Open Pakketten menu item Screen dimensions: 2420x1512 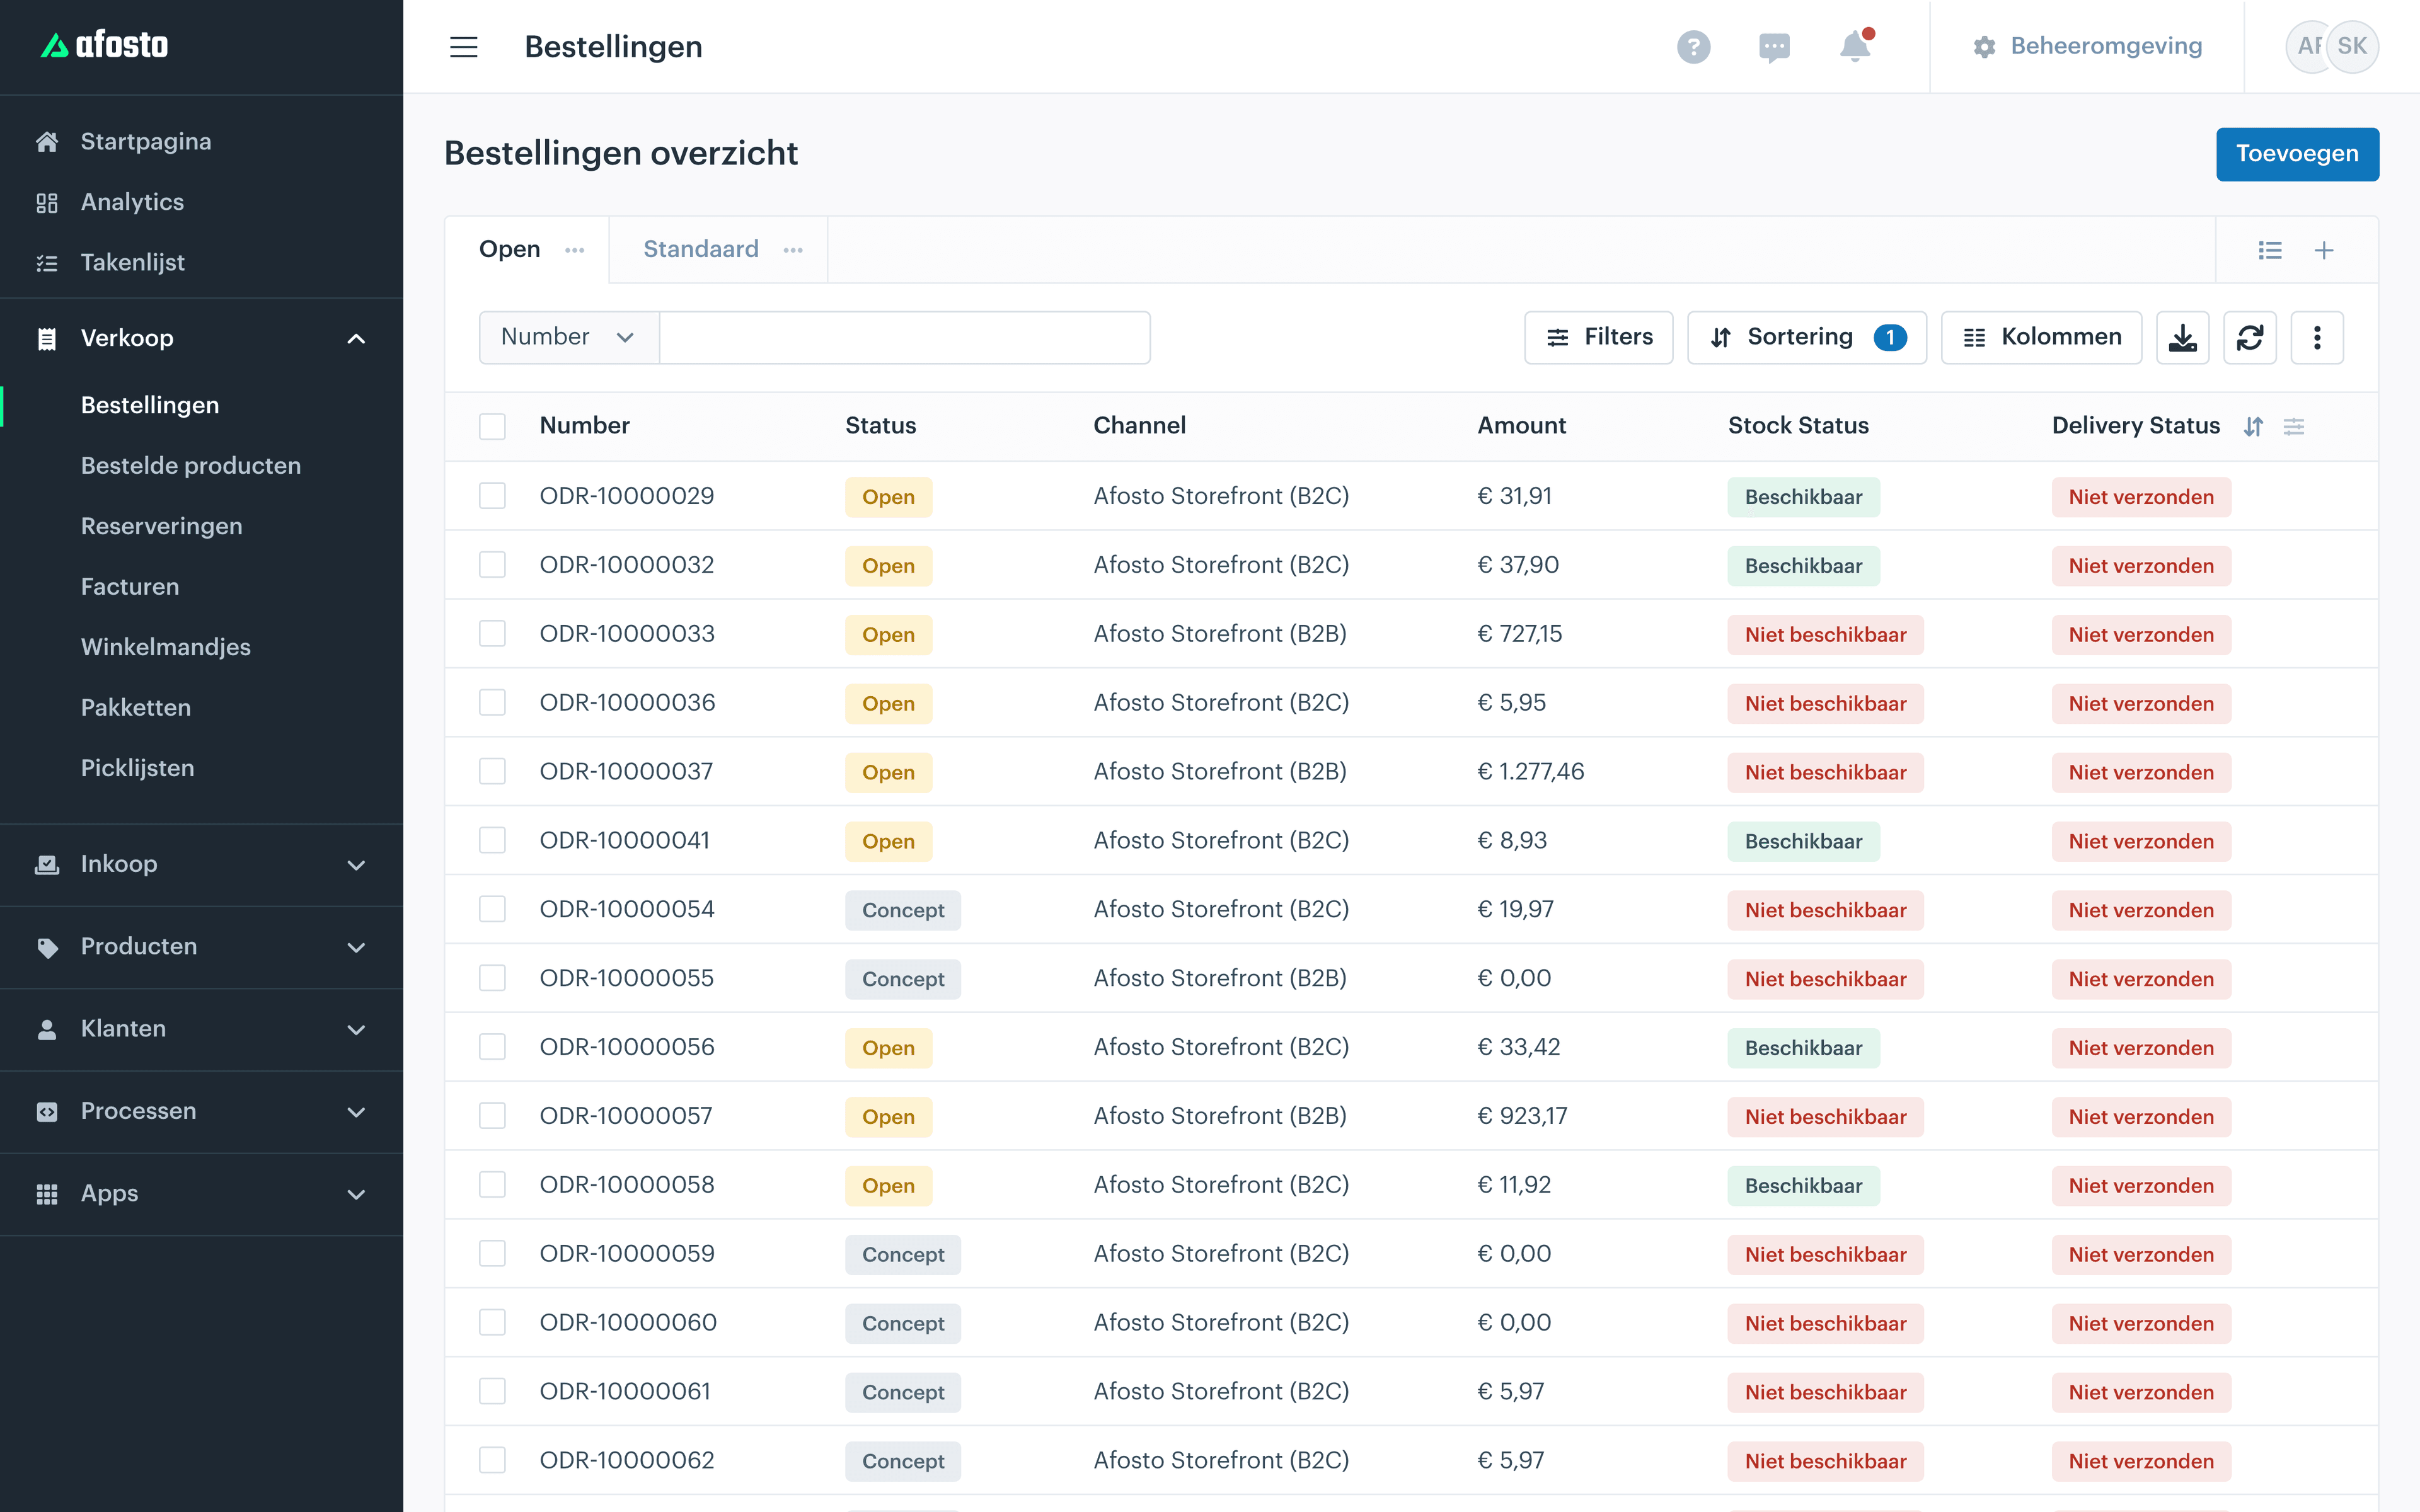coord(136,708)
